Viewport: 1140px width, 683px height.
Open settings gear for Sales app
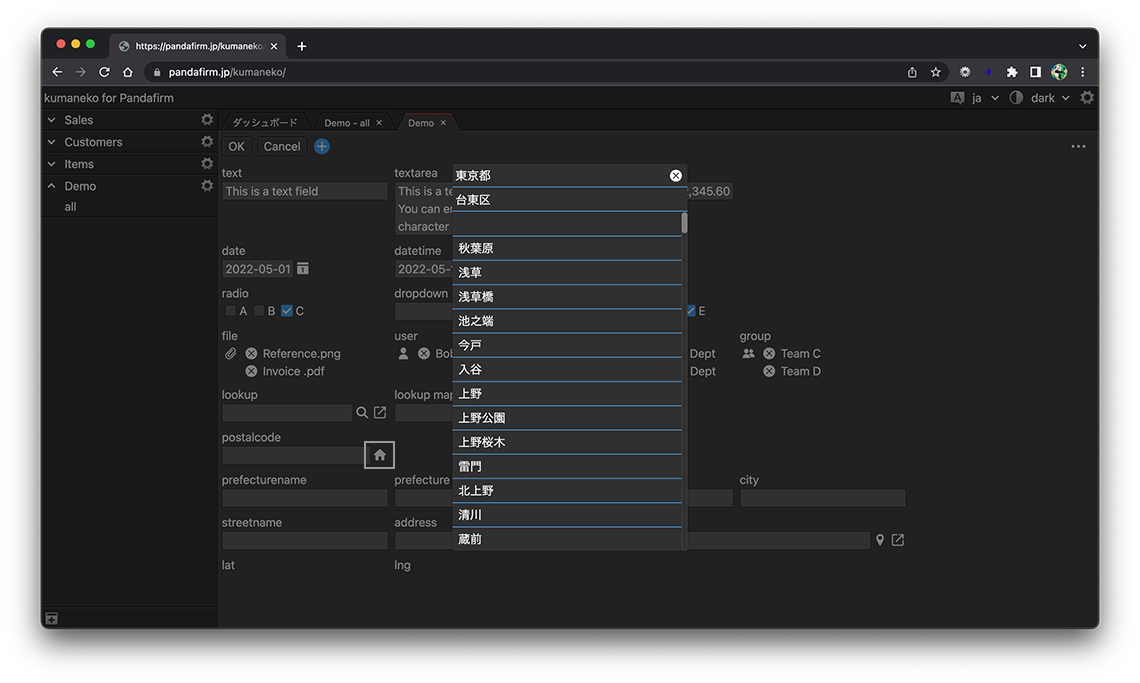(207, 120)
